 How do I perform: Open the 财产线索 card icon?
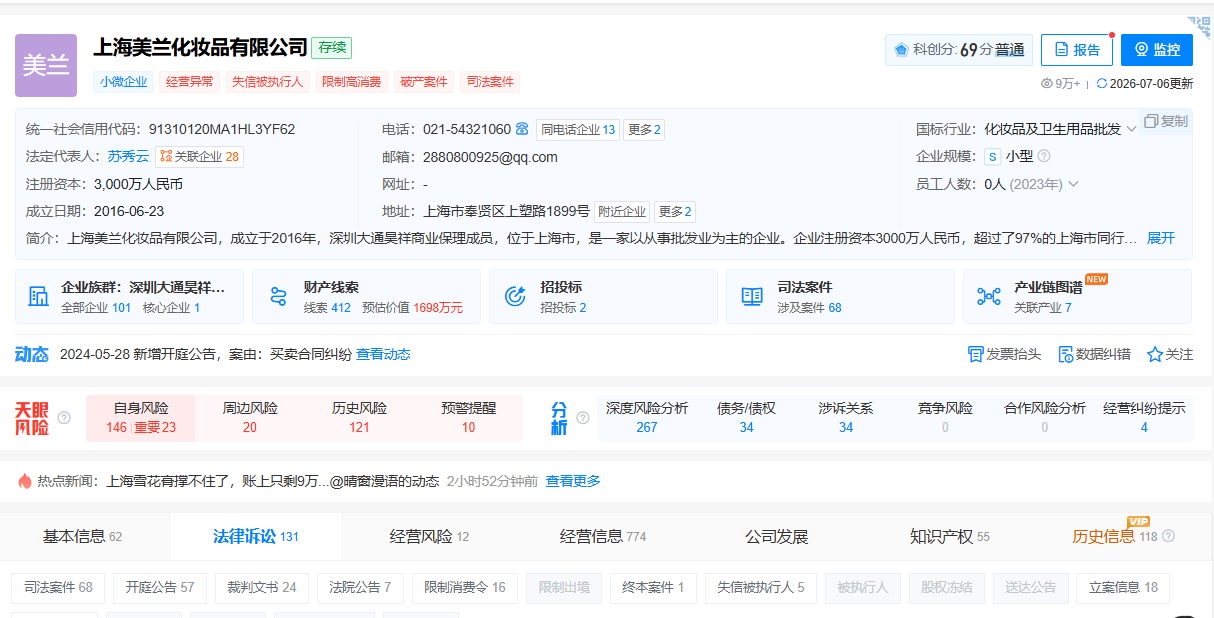[279, 296]
